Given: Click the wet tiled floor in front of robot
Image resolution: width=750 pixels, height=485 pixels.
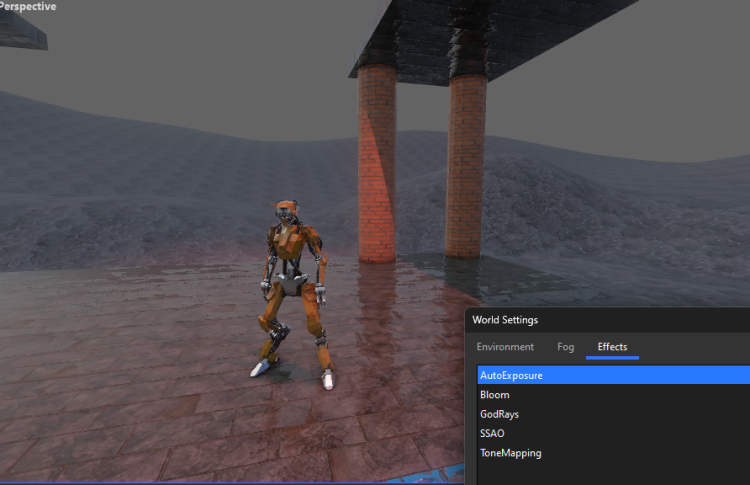Looking at the screenshot, I should point(200,420).
